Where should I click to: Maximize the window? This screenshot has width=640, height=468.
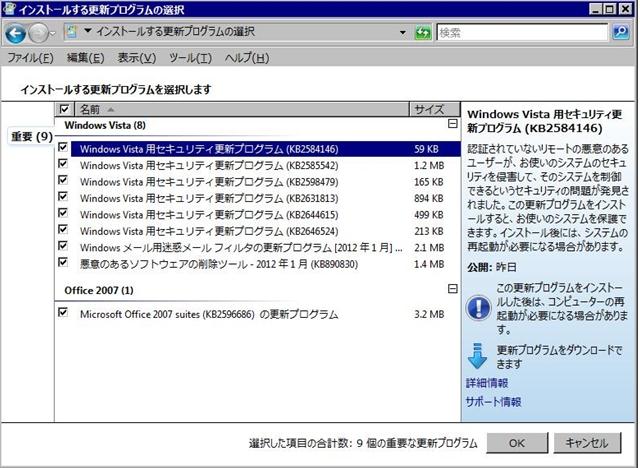610,9
